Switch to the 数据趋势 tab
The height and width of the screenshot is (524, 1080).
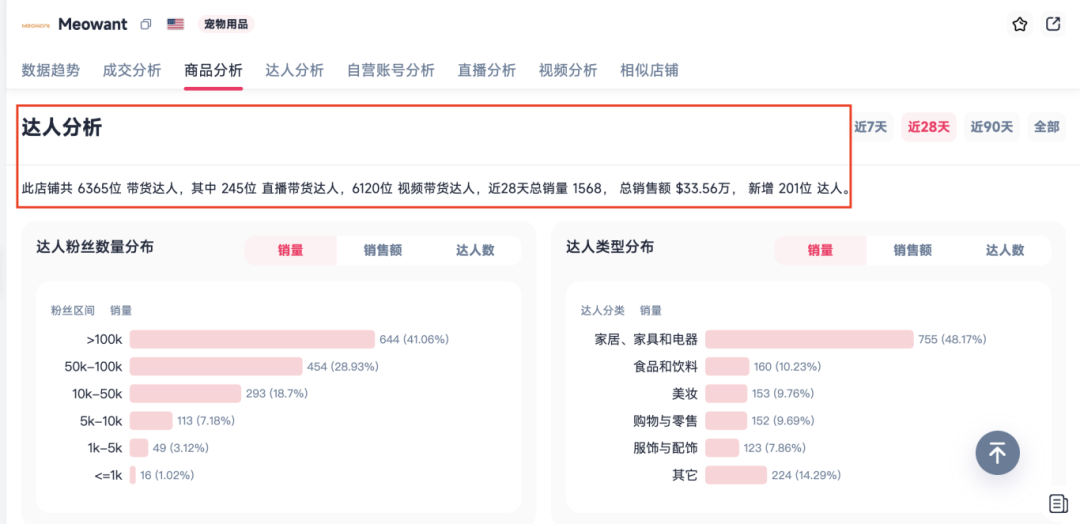pos(50,70)
